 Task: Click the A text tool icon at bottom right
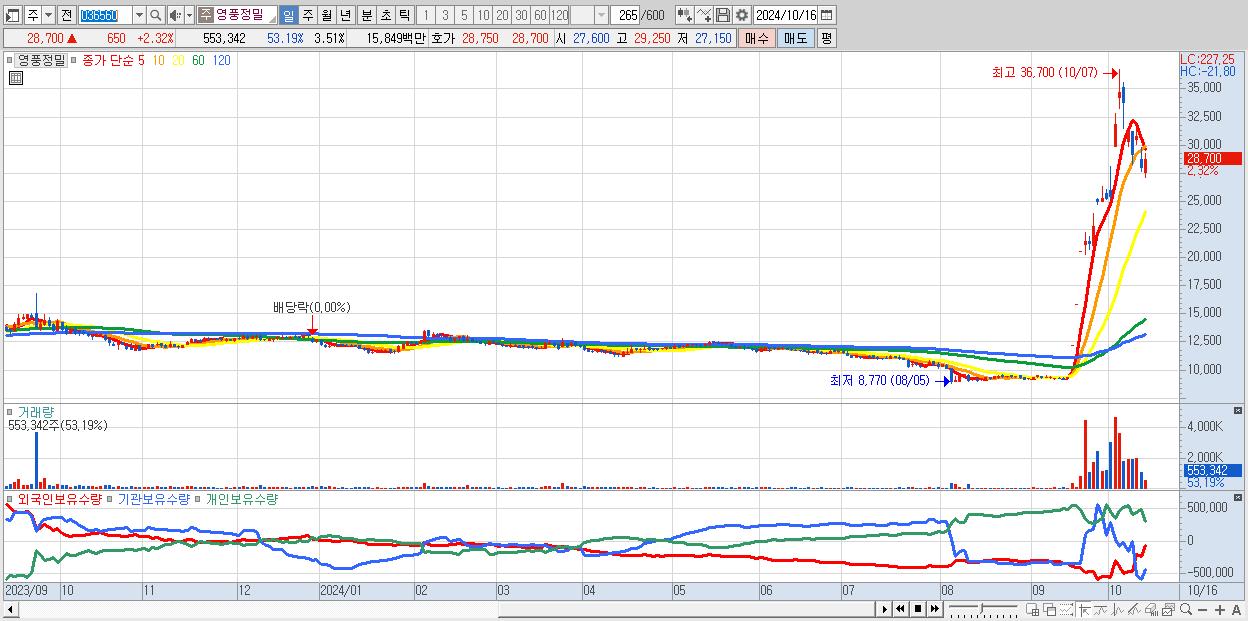[x=1237, y=609]
